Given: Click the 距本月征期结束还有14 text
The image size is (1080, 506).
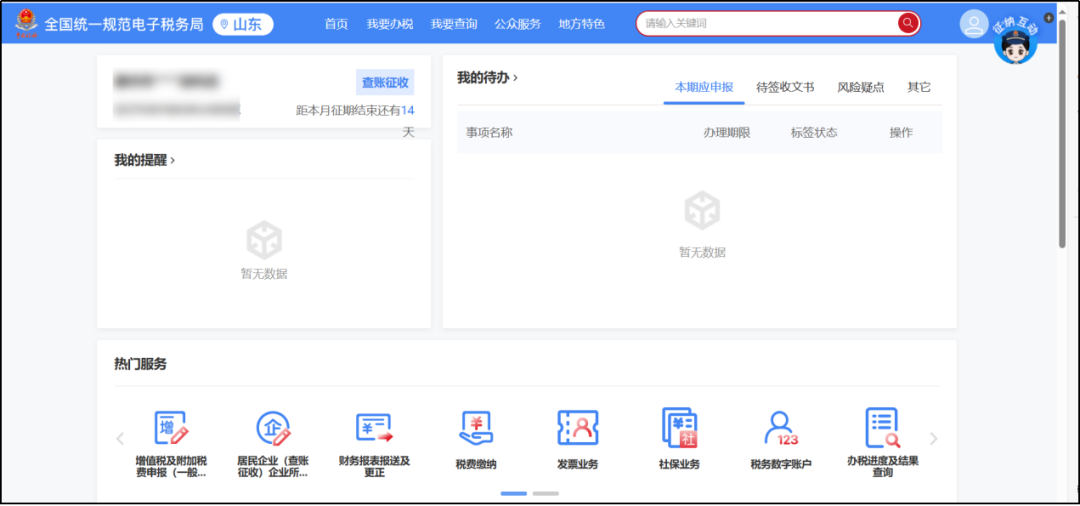Looking at the screenshot, I should (355, 110).
